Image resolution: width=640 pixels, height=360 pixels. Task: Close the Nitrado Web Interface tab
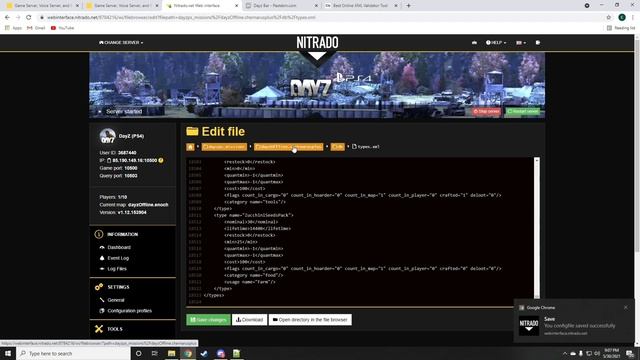click(236, 6)
